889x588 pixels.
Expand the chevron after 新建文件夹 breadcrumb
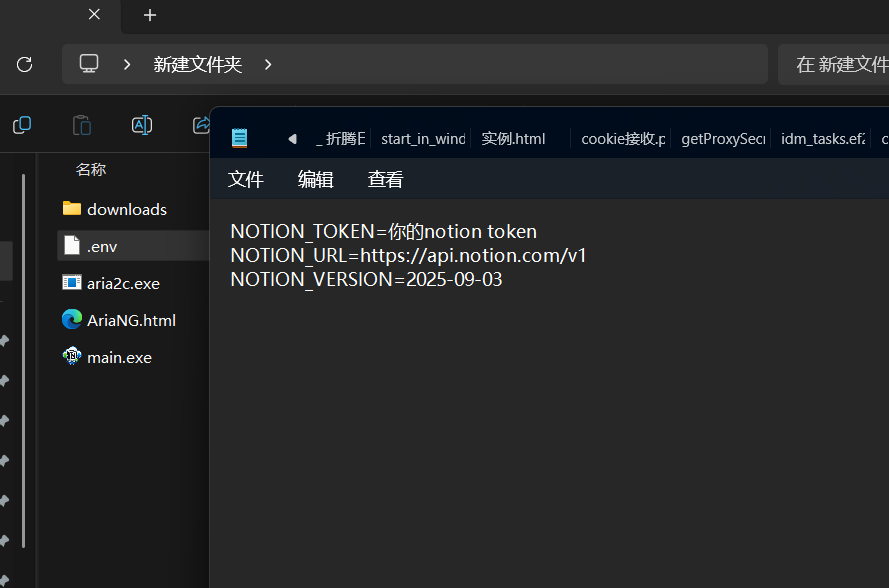pyautogui.click(x=268, y=64)
